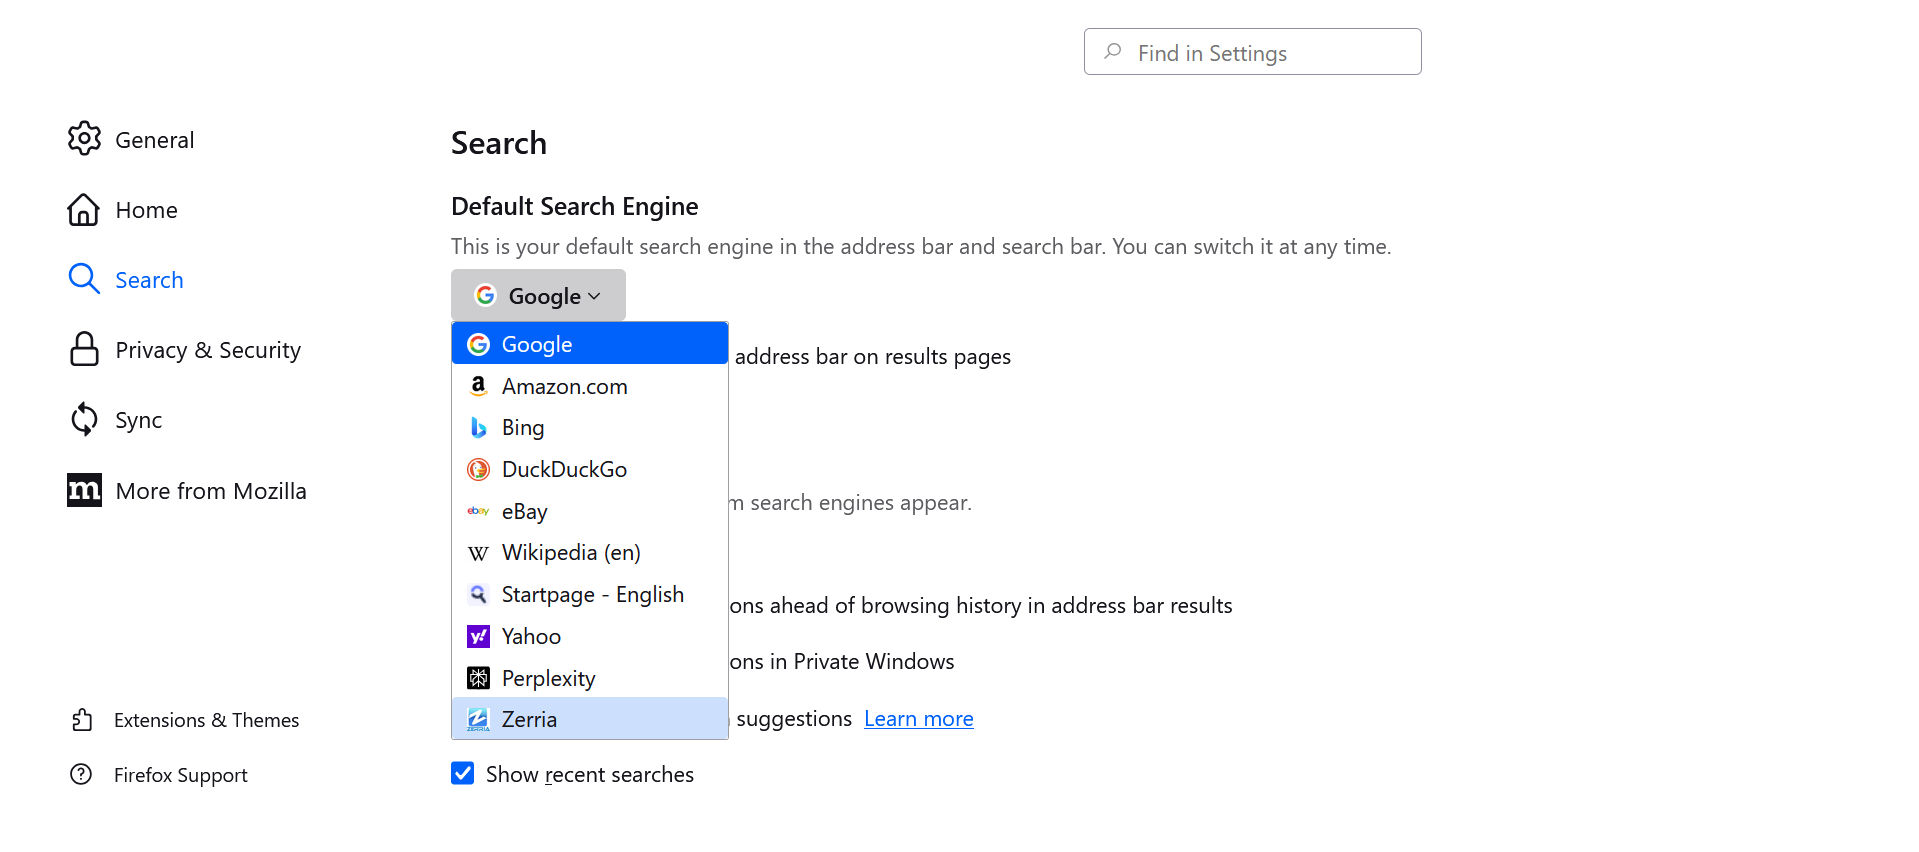Image resolution: width=1919 pixels, height=852 pixels.
Task: Click the dropdown chevron beside Google
Action: point(594,296)
